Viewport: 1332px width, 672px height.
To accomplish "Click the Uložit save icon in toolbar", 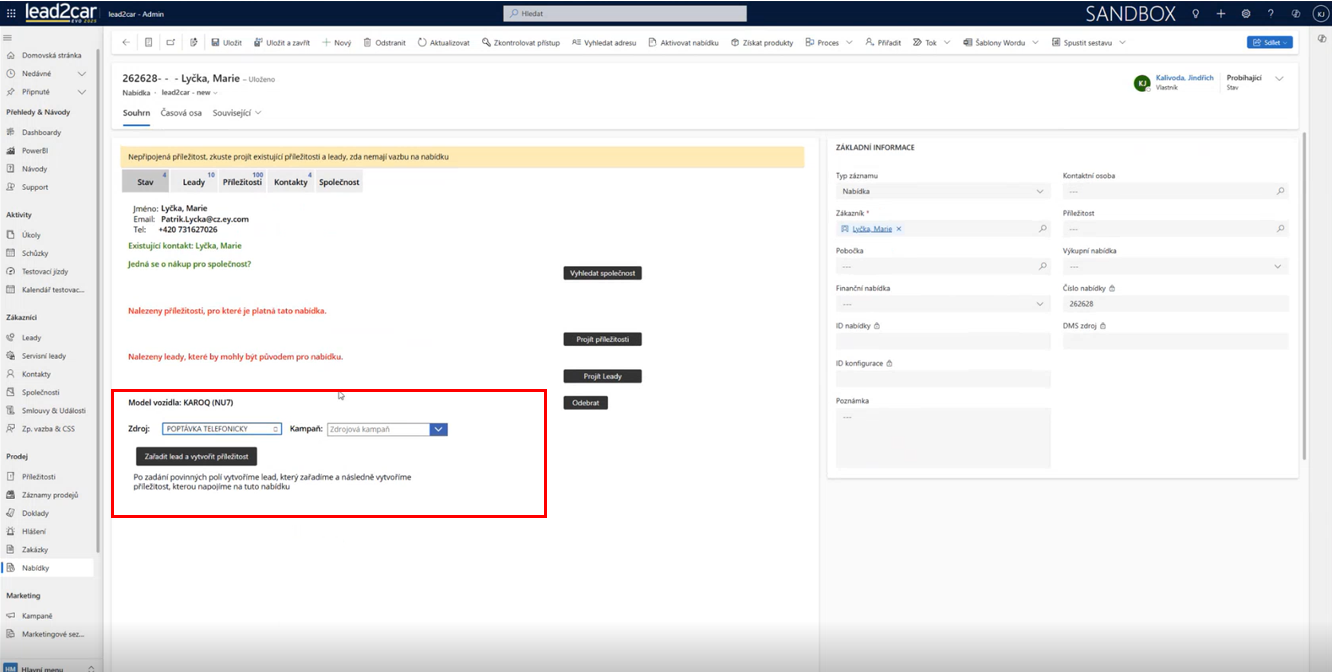I will pos(215,43).
